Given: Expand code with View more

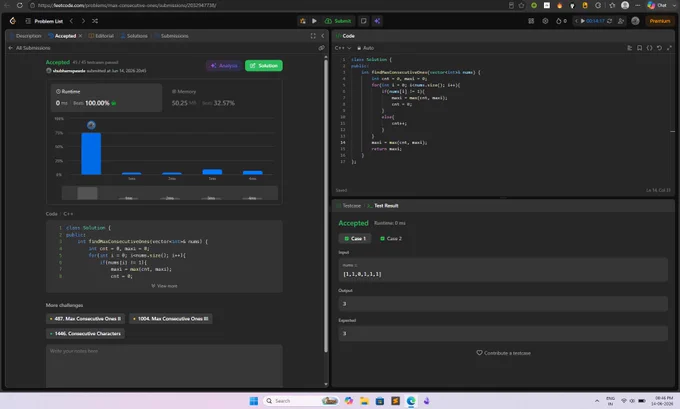Looking at the screenshot, I should 164,286.
